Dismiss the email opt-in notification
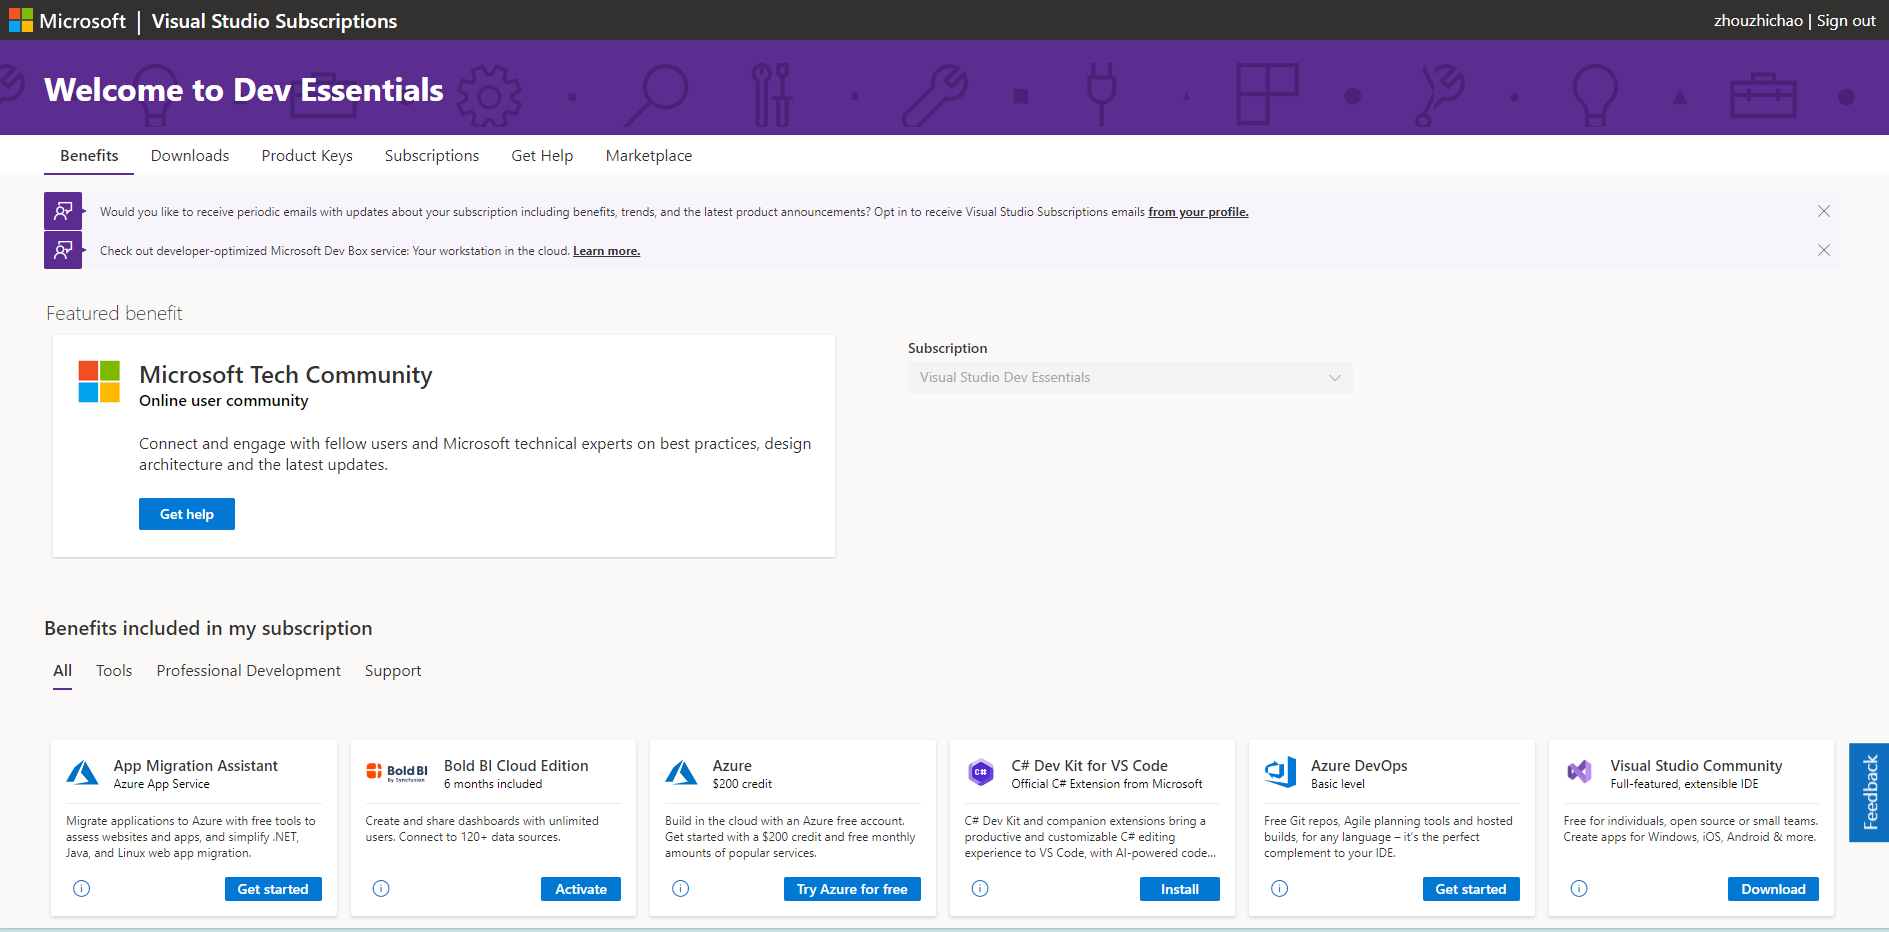 (1824, 211)
